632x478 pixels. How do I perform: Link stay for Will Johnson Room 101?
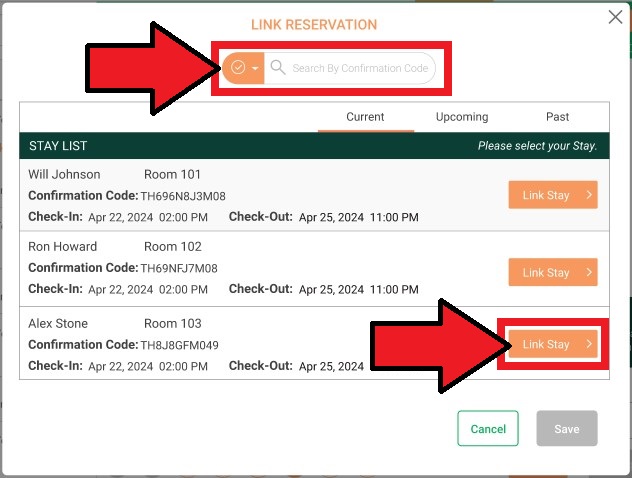click(553, 195)
